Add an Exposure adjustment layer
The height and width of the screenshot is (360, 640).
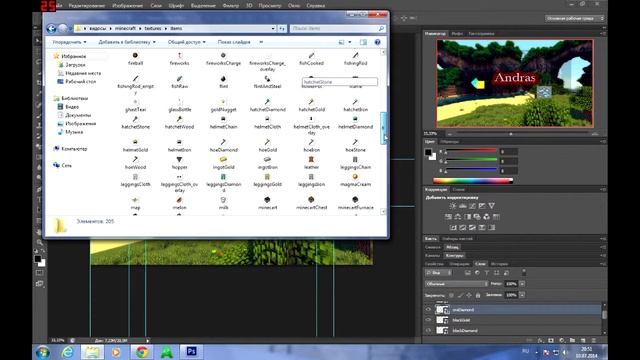point(482,206)
